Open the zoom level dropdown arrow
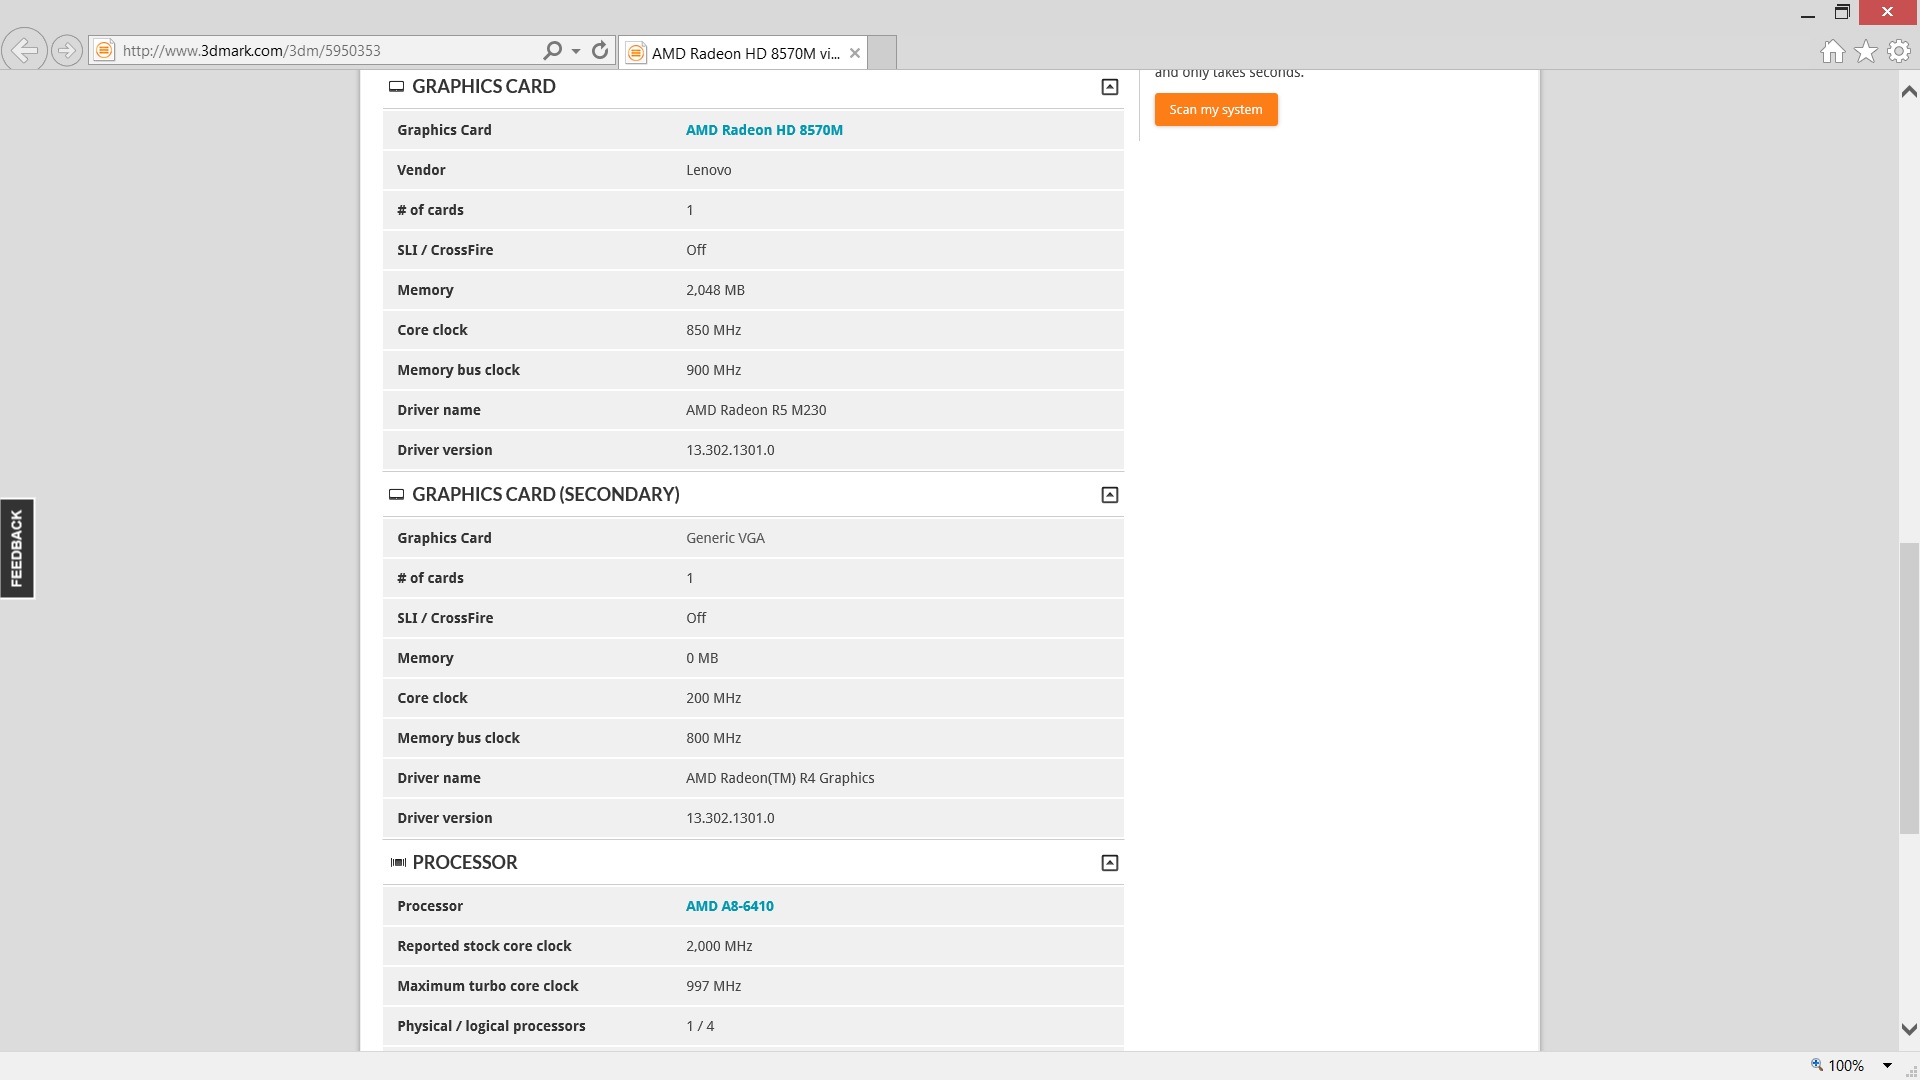1920x1080 pixels. [x=1887, y=1066]
